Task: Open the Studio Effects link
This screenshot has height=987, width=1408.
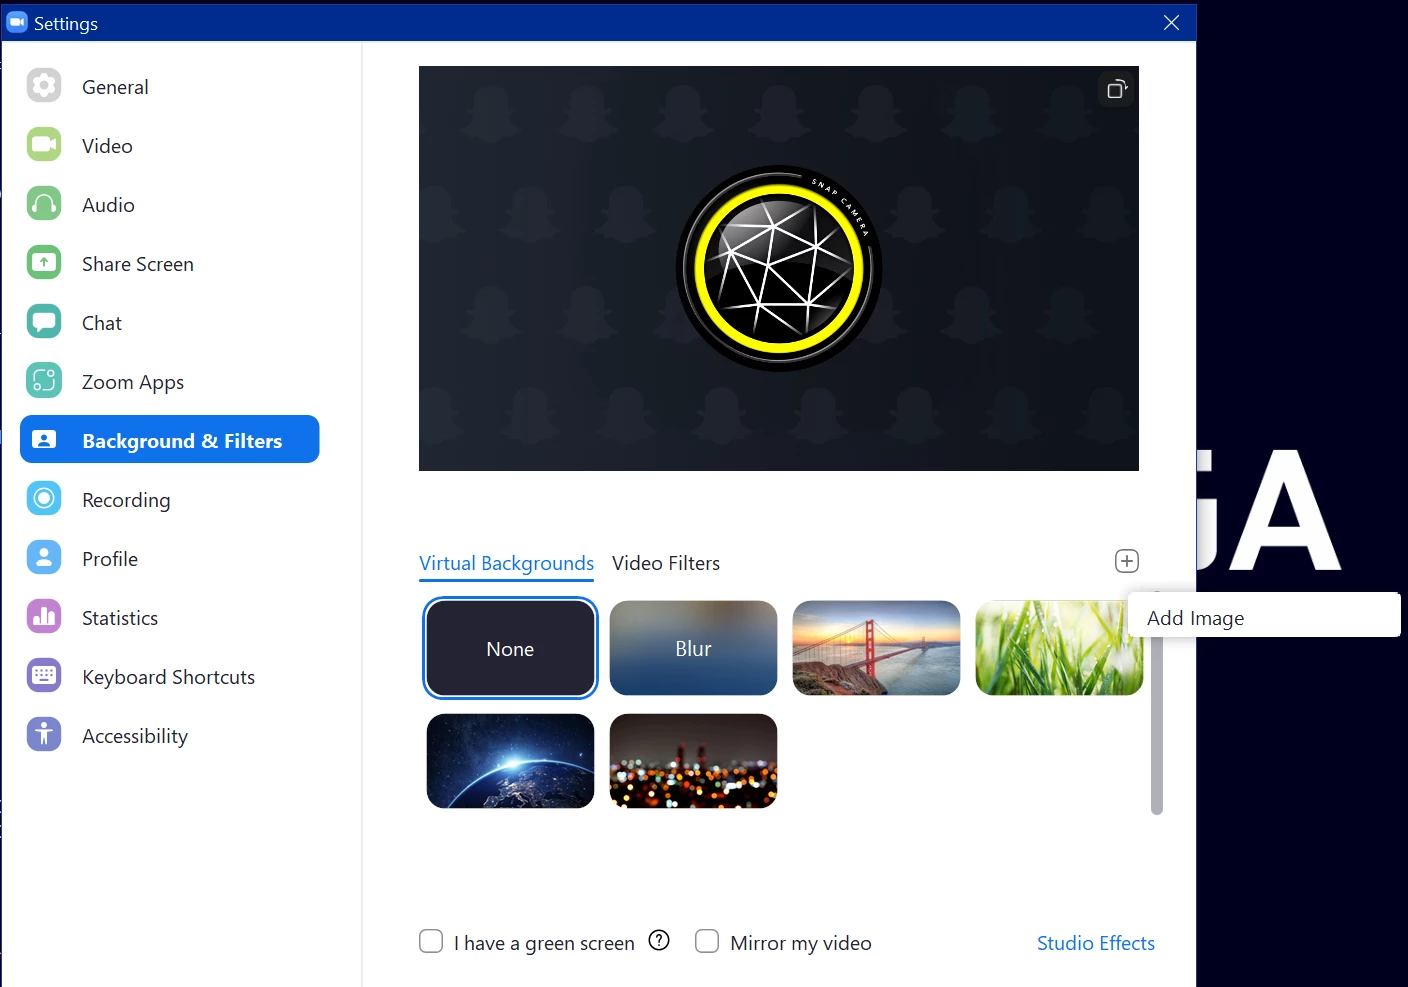Action: (1096, 943)
